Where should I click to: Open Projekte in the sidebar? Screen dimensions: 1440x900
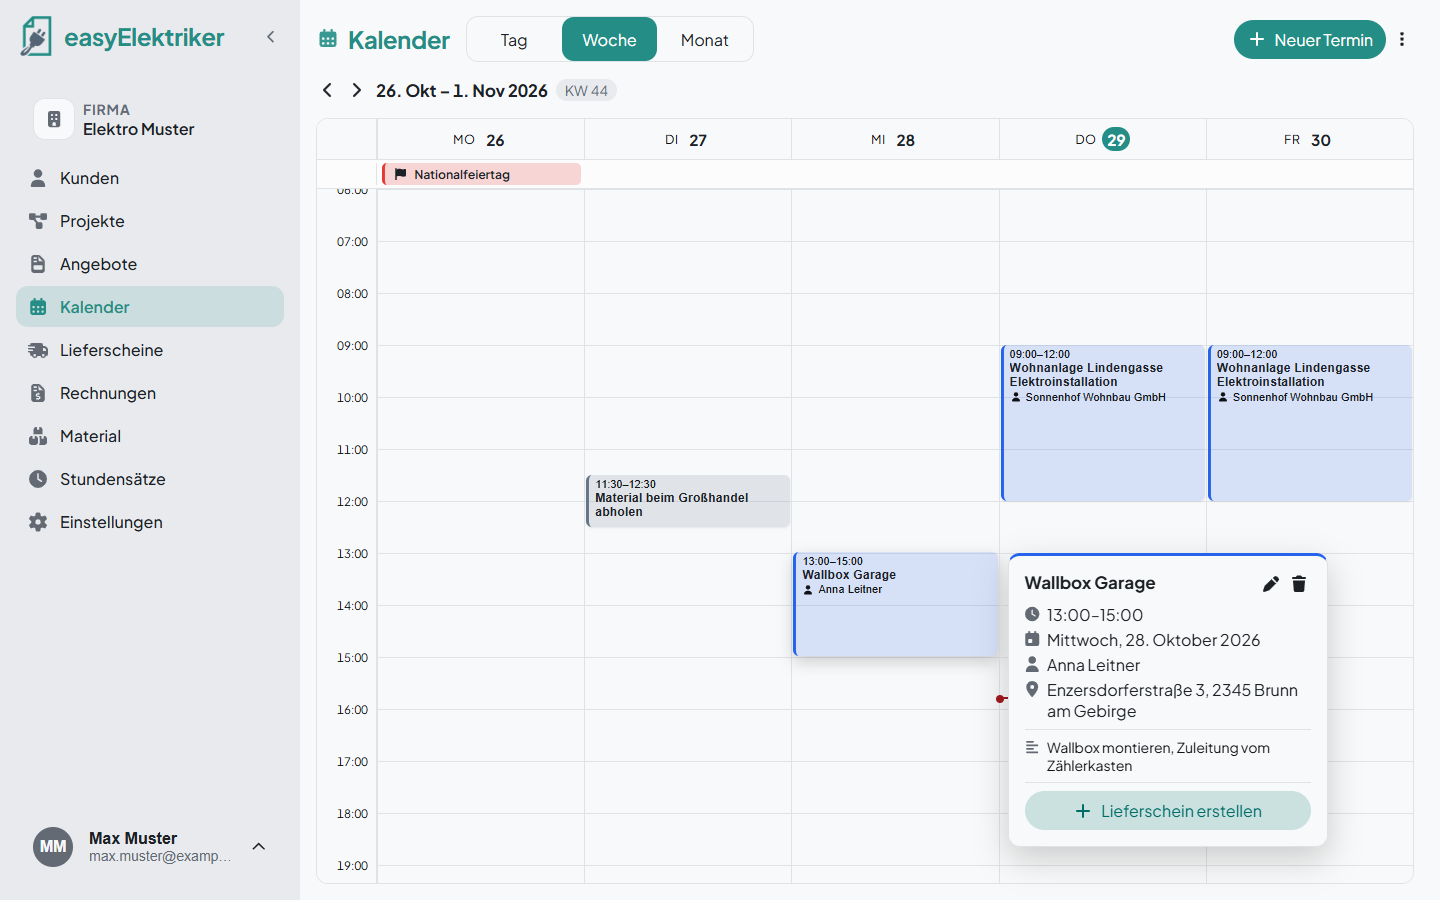click(150, 221)
